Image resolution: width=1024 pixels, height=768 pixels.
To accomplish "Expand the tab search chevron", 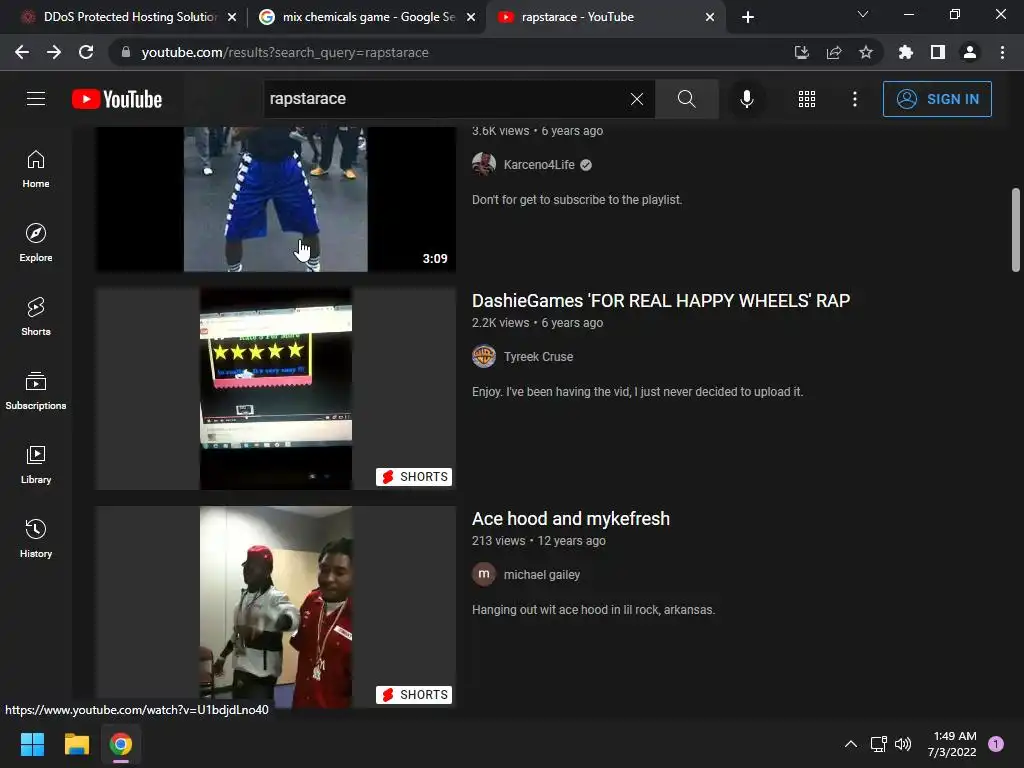I will (863, 14).
